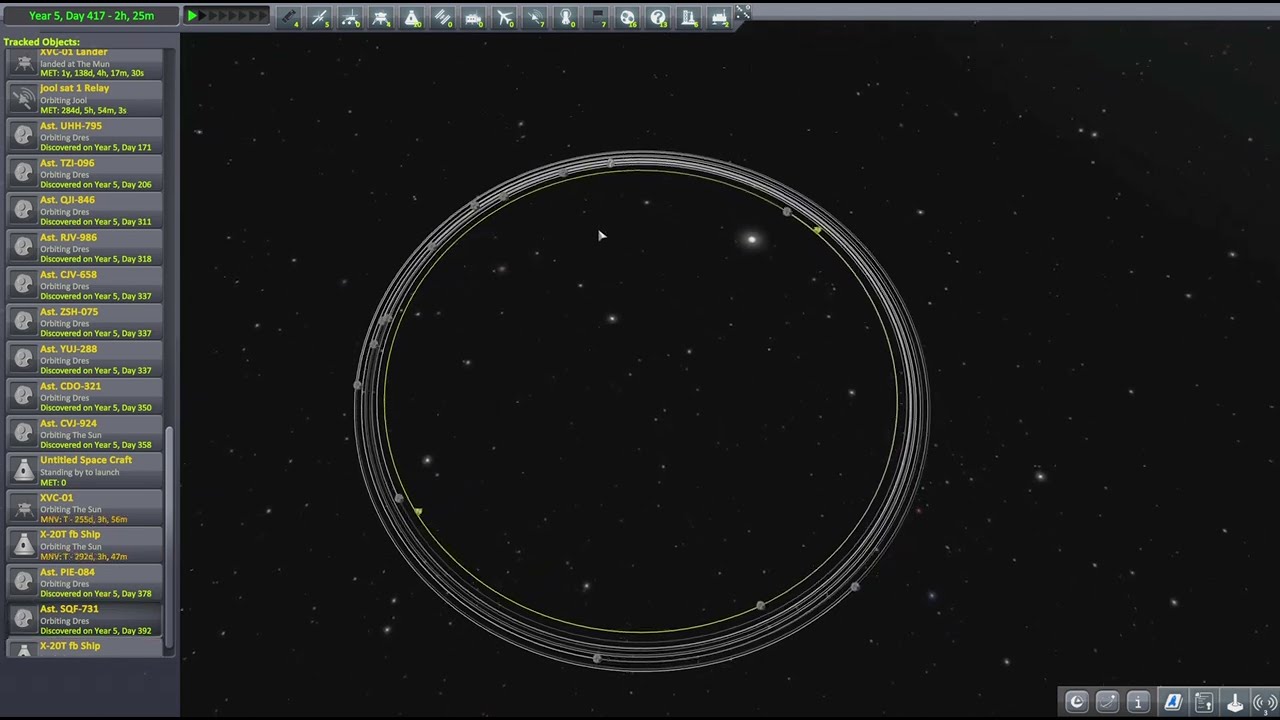Select asteroid Ast. YUJ-288
This screenshot has height=720, width=1280.
click(x=85, y=359)
